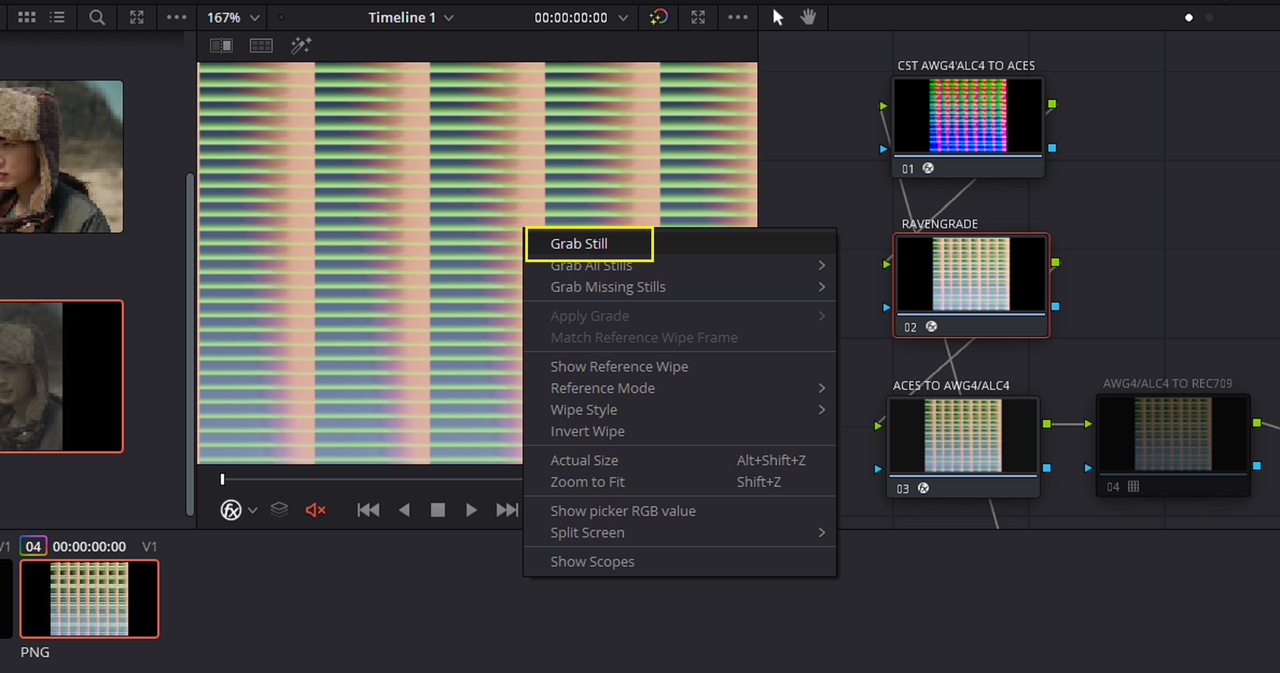Select the ACES TO AWG4/ALC4 node
This screenshot has width=1280, height=673.
click(x=963, y=446)
